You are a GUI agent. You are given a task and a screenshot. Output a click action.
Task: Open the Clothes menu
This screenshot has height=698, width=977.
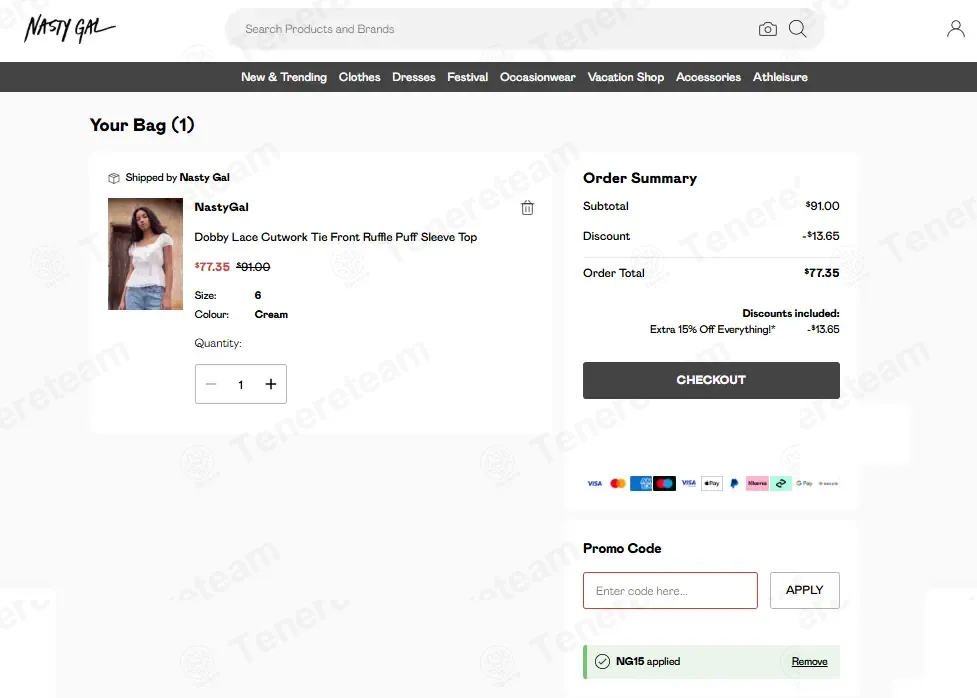[x=360, y=77]
